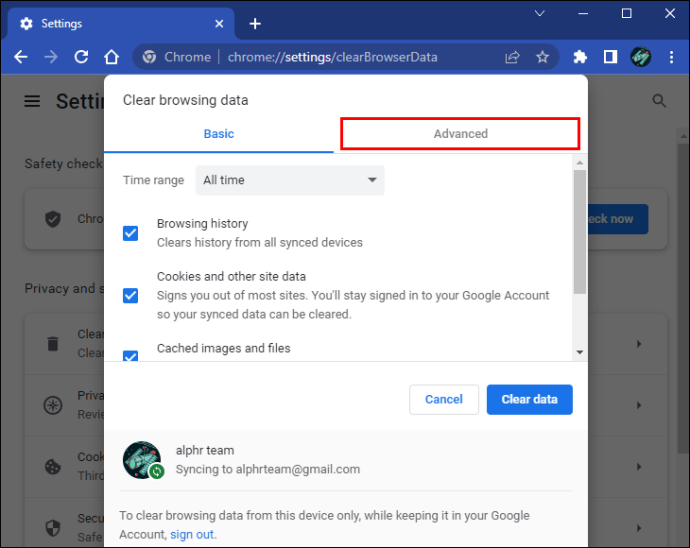Bookmark this page with star icon
The height and width of the screenshot is (548, 690).
pyautogui.click(x=543, y=57)
